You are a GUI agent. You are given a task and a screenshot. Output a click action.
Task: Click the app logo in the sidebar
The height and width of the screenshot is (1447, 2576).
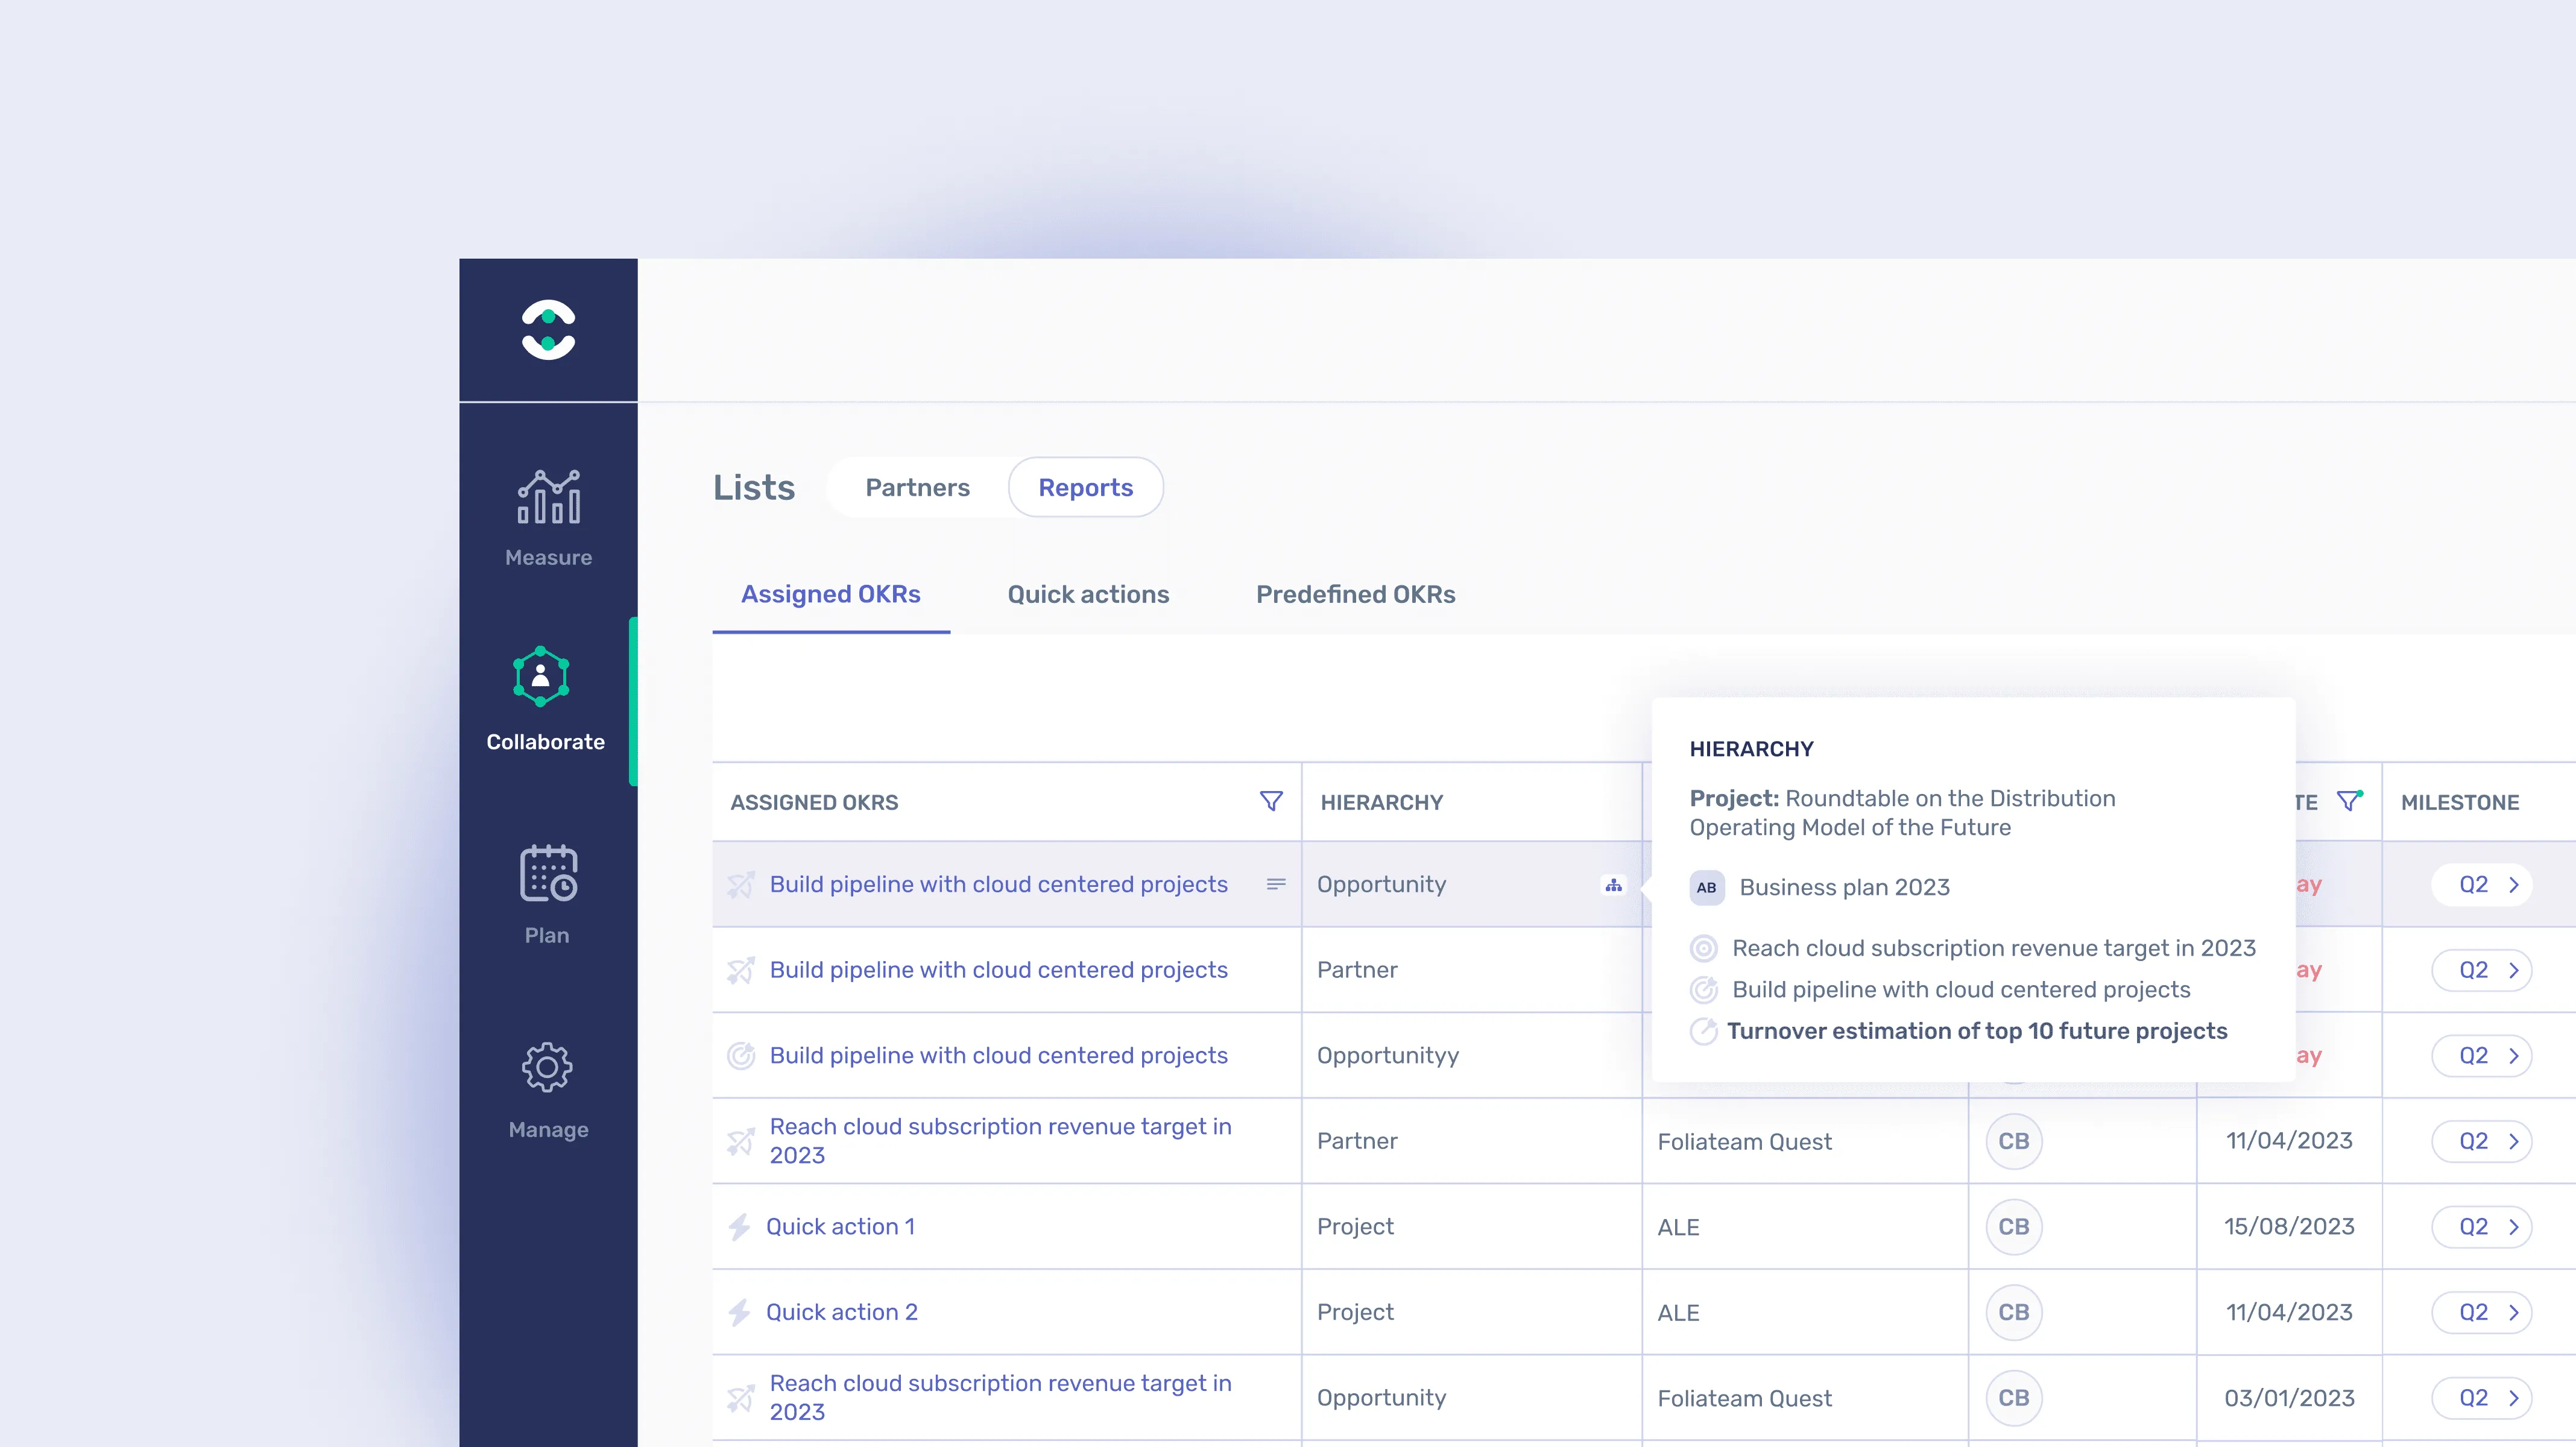548,329
